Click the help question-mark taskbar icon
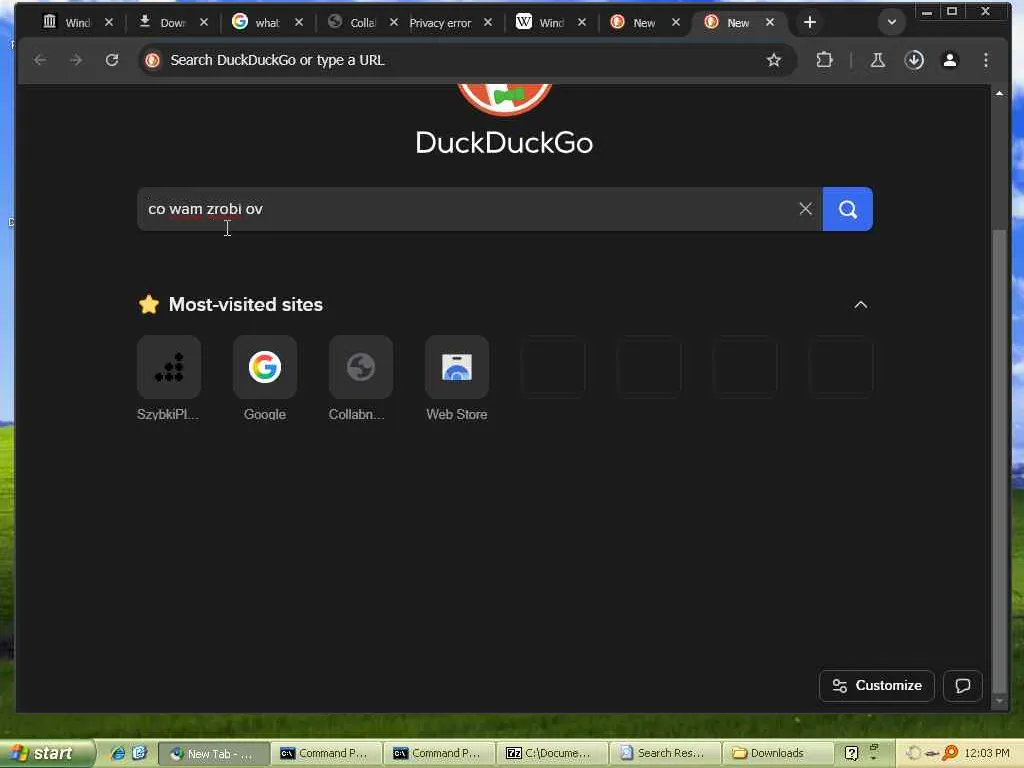 [851, 754]
